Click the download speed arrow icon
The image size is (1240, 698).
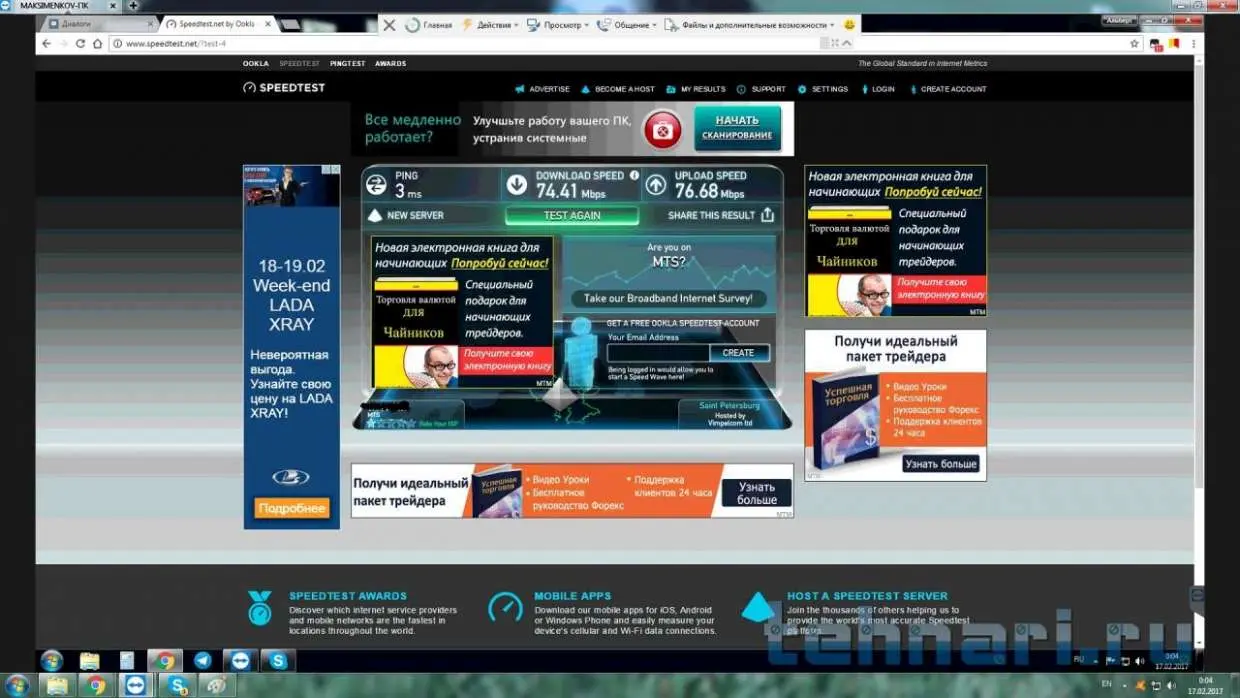coord(516,184)
